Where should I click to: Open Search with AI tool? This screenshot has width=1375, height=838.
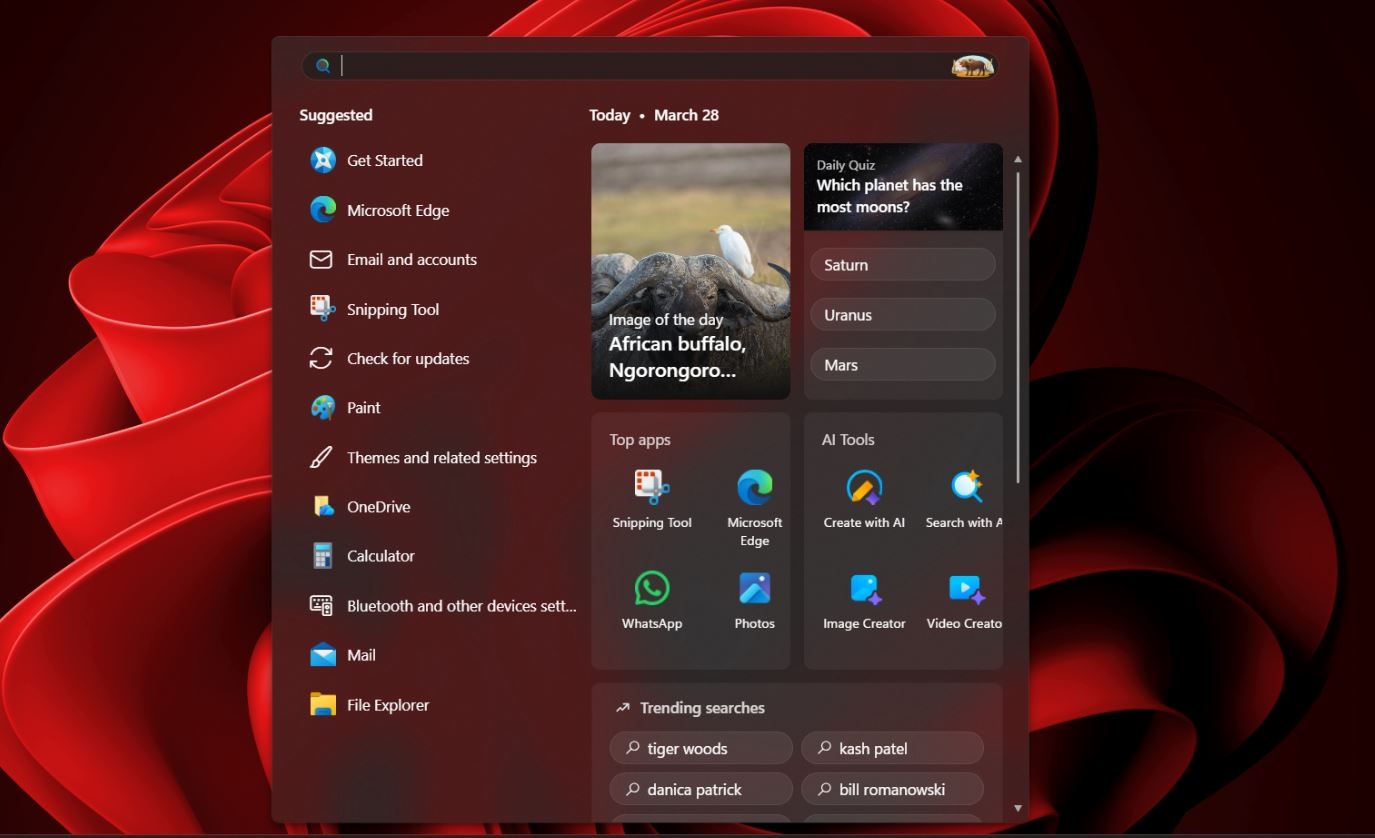(x=963, y=490)
